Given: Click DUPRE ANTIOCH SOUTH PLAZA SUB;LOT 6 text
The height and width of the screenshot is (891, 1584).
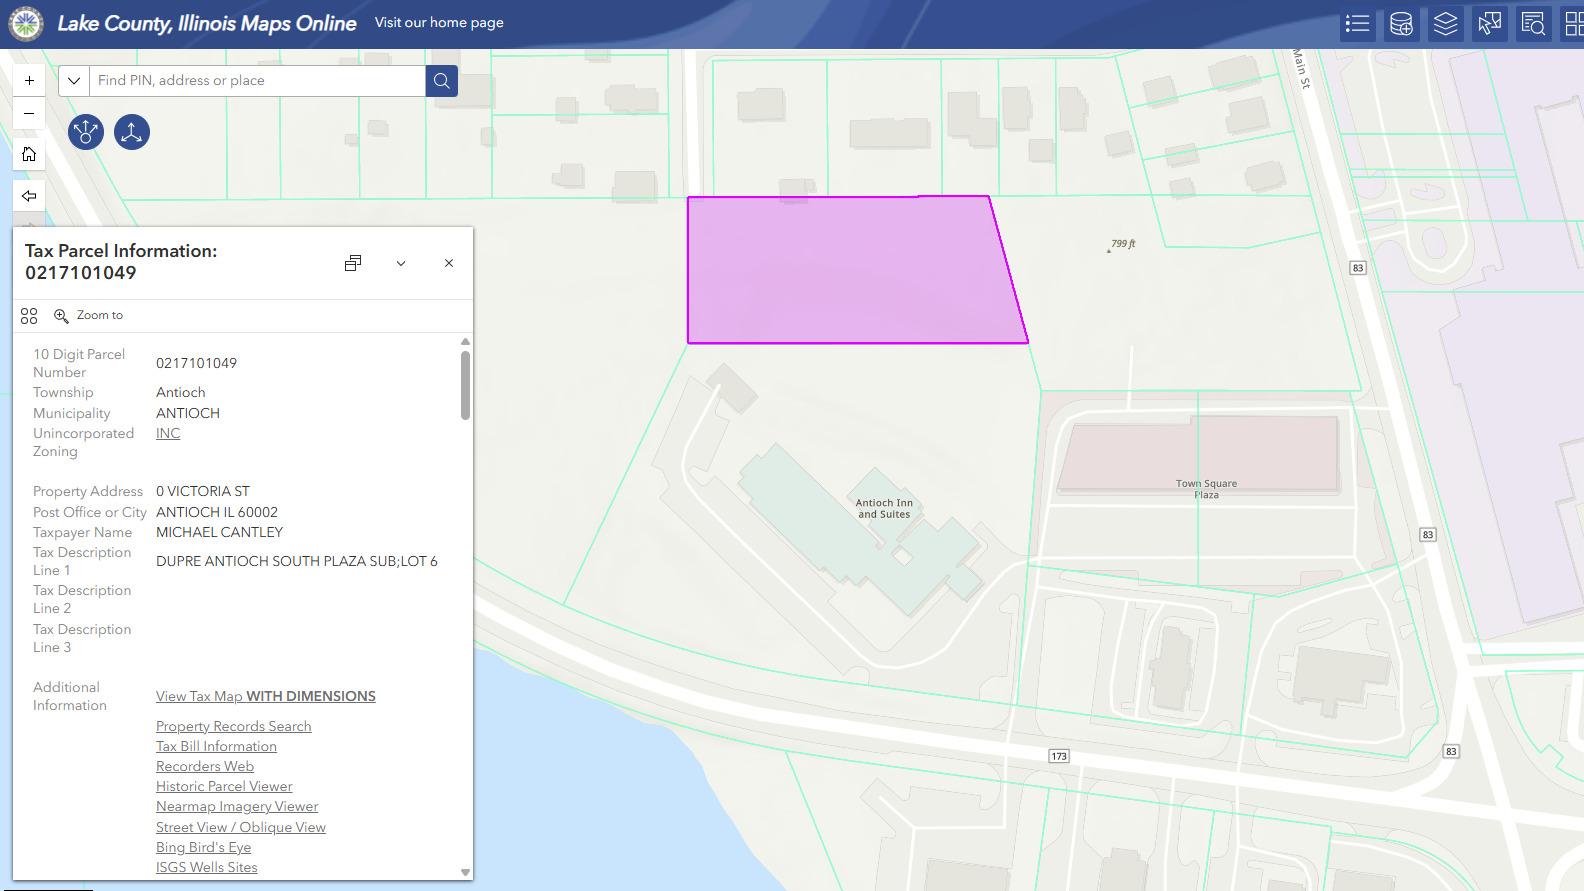Looking at the screenshot, I should coord(296,561).
